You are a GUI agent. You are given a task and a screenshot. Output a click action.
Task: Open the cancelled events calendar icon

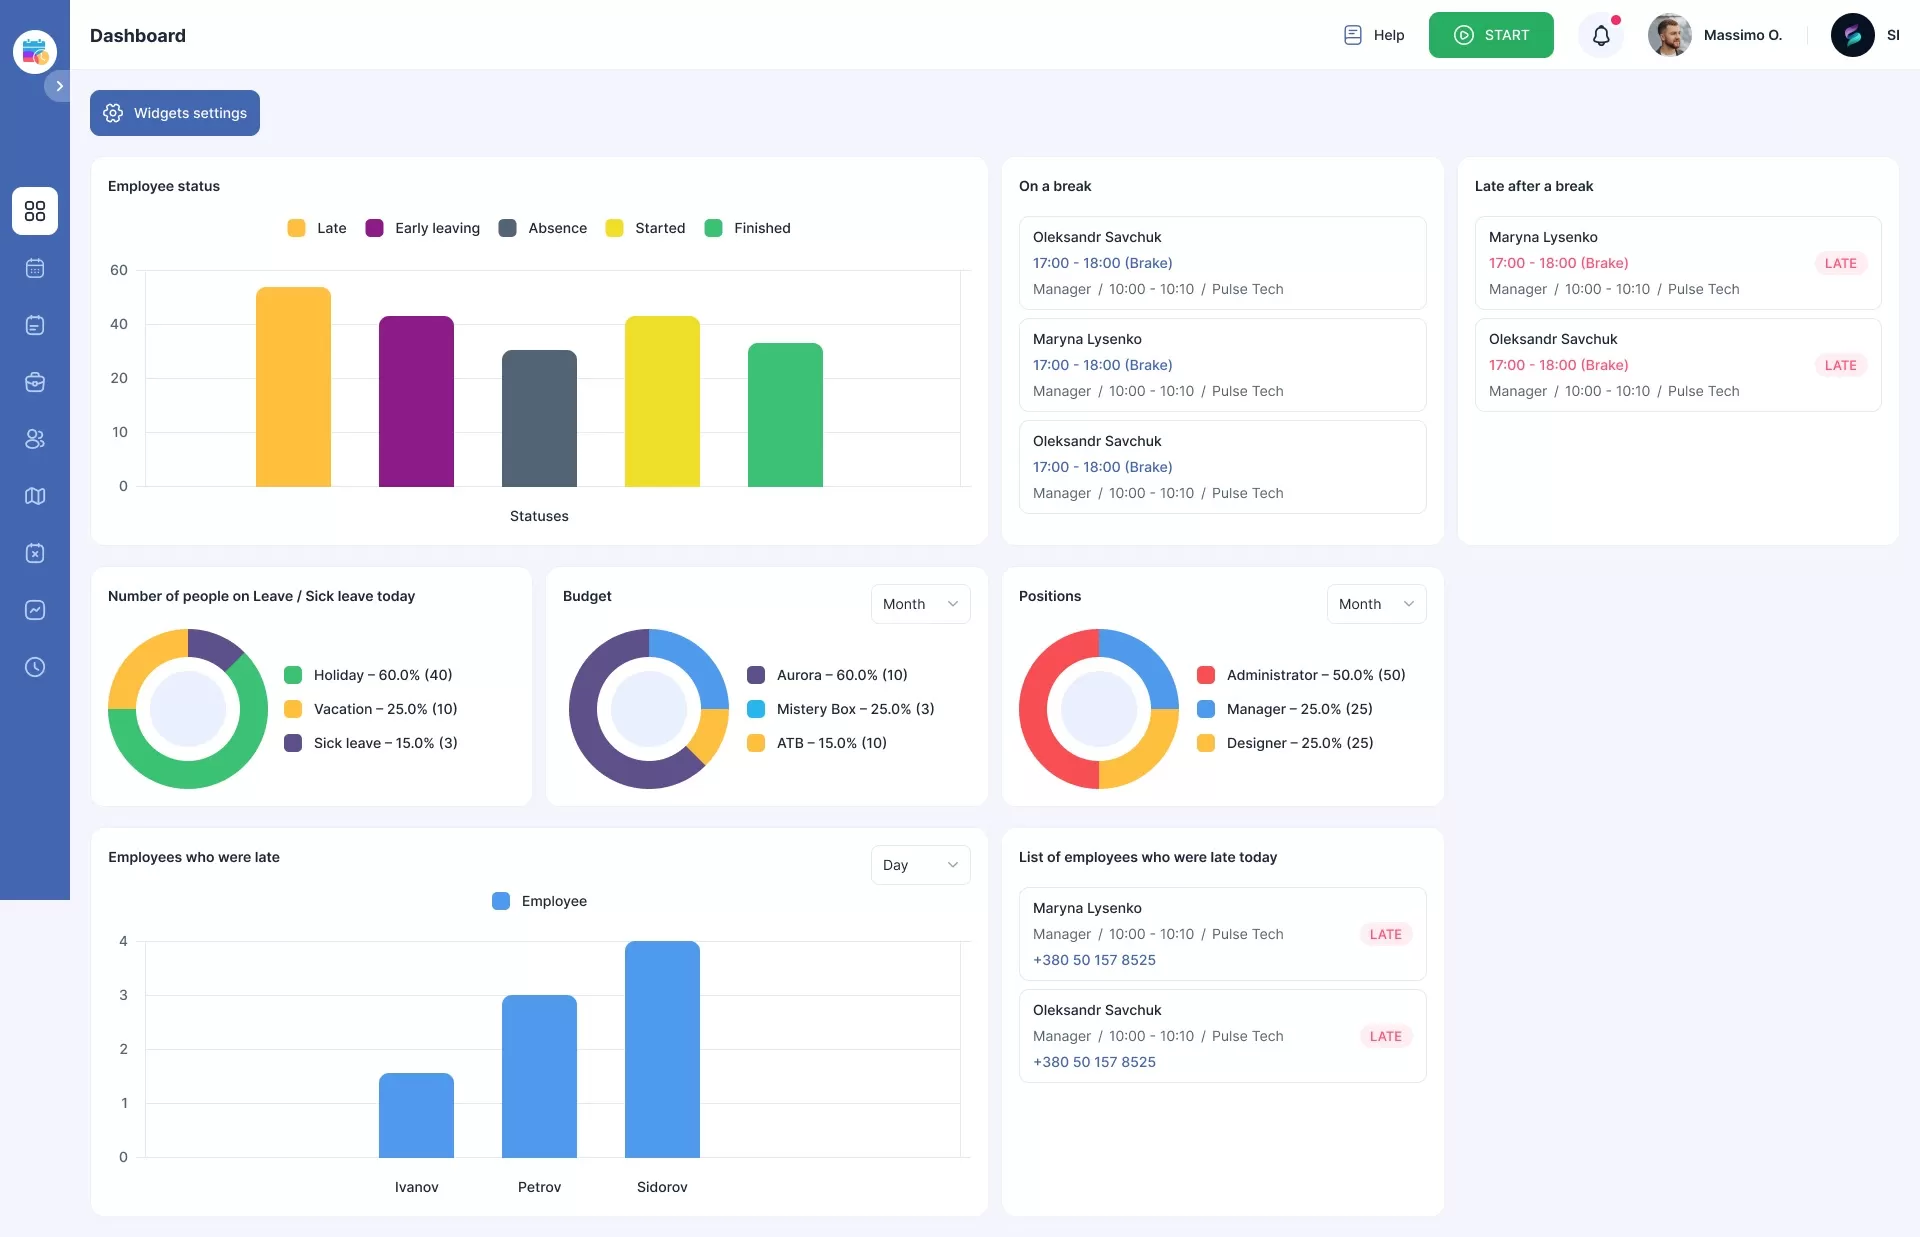coord(35,554)
